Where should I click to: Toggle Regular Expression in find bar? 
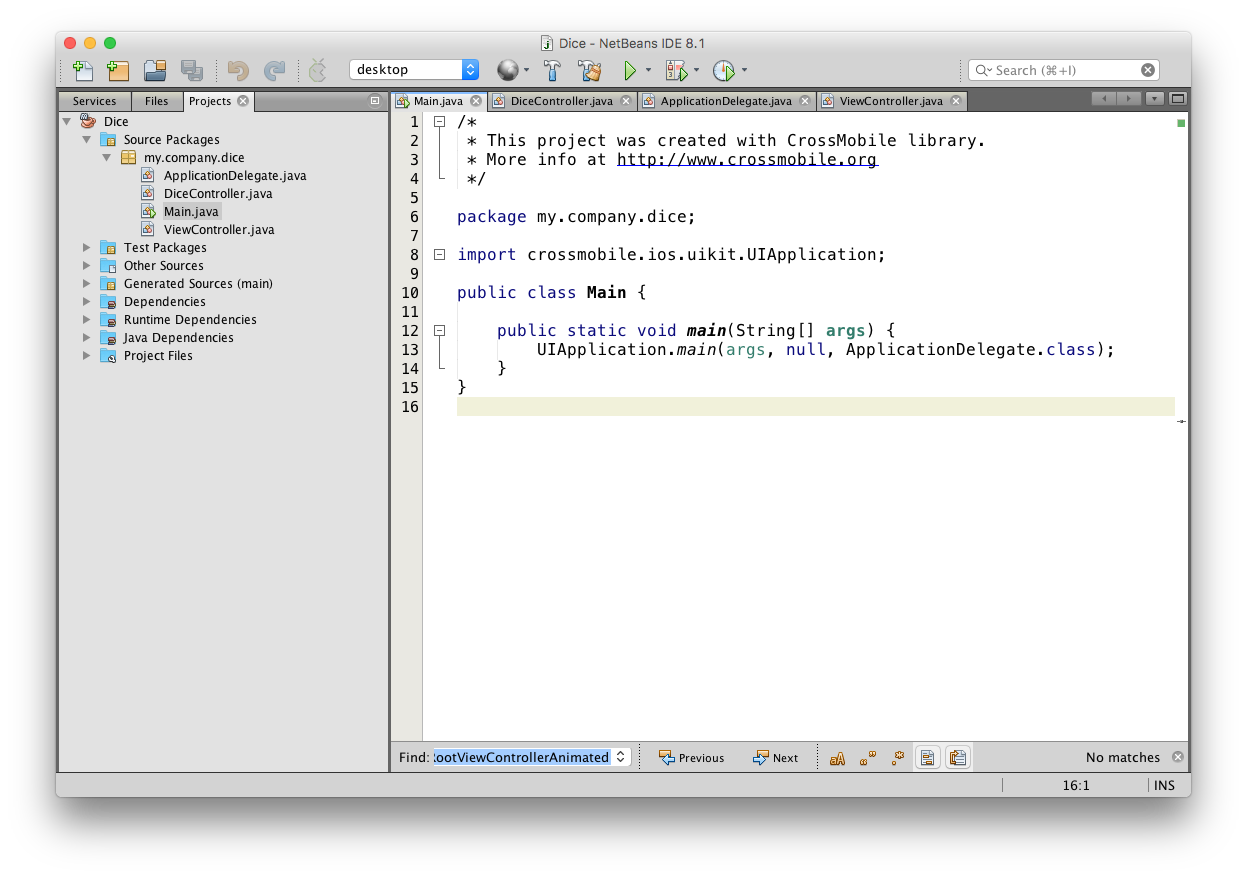click(x=898, y=757)
